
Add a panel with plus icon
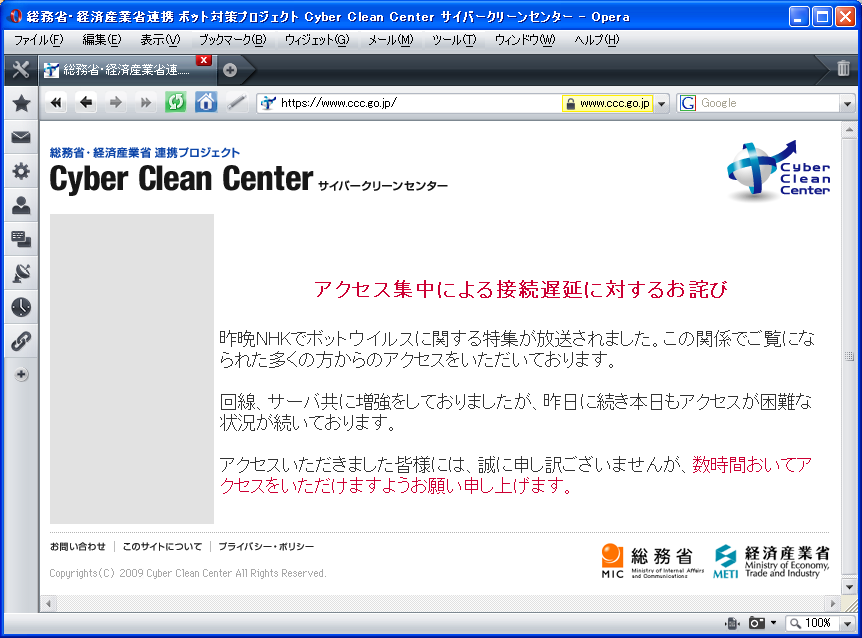[x=21, y=375]
